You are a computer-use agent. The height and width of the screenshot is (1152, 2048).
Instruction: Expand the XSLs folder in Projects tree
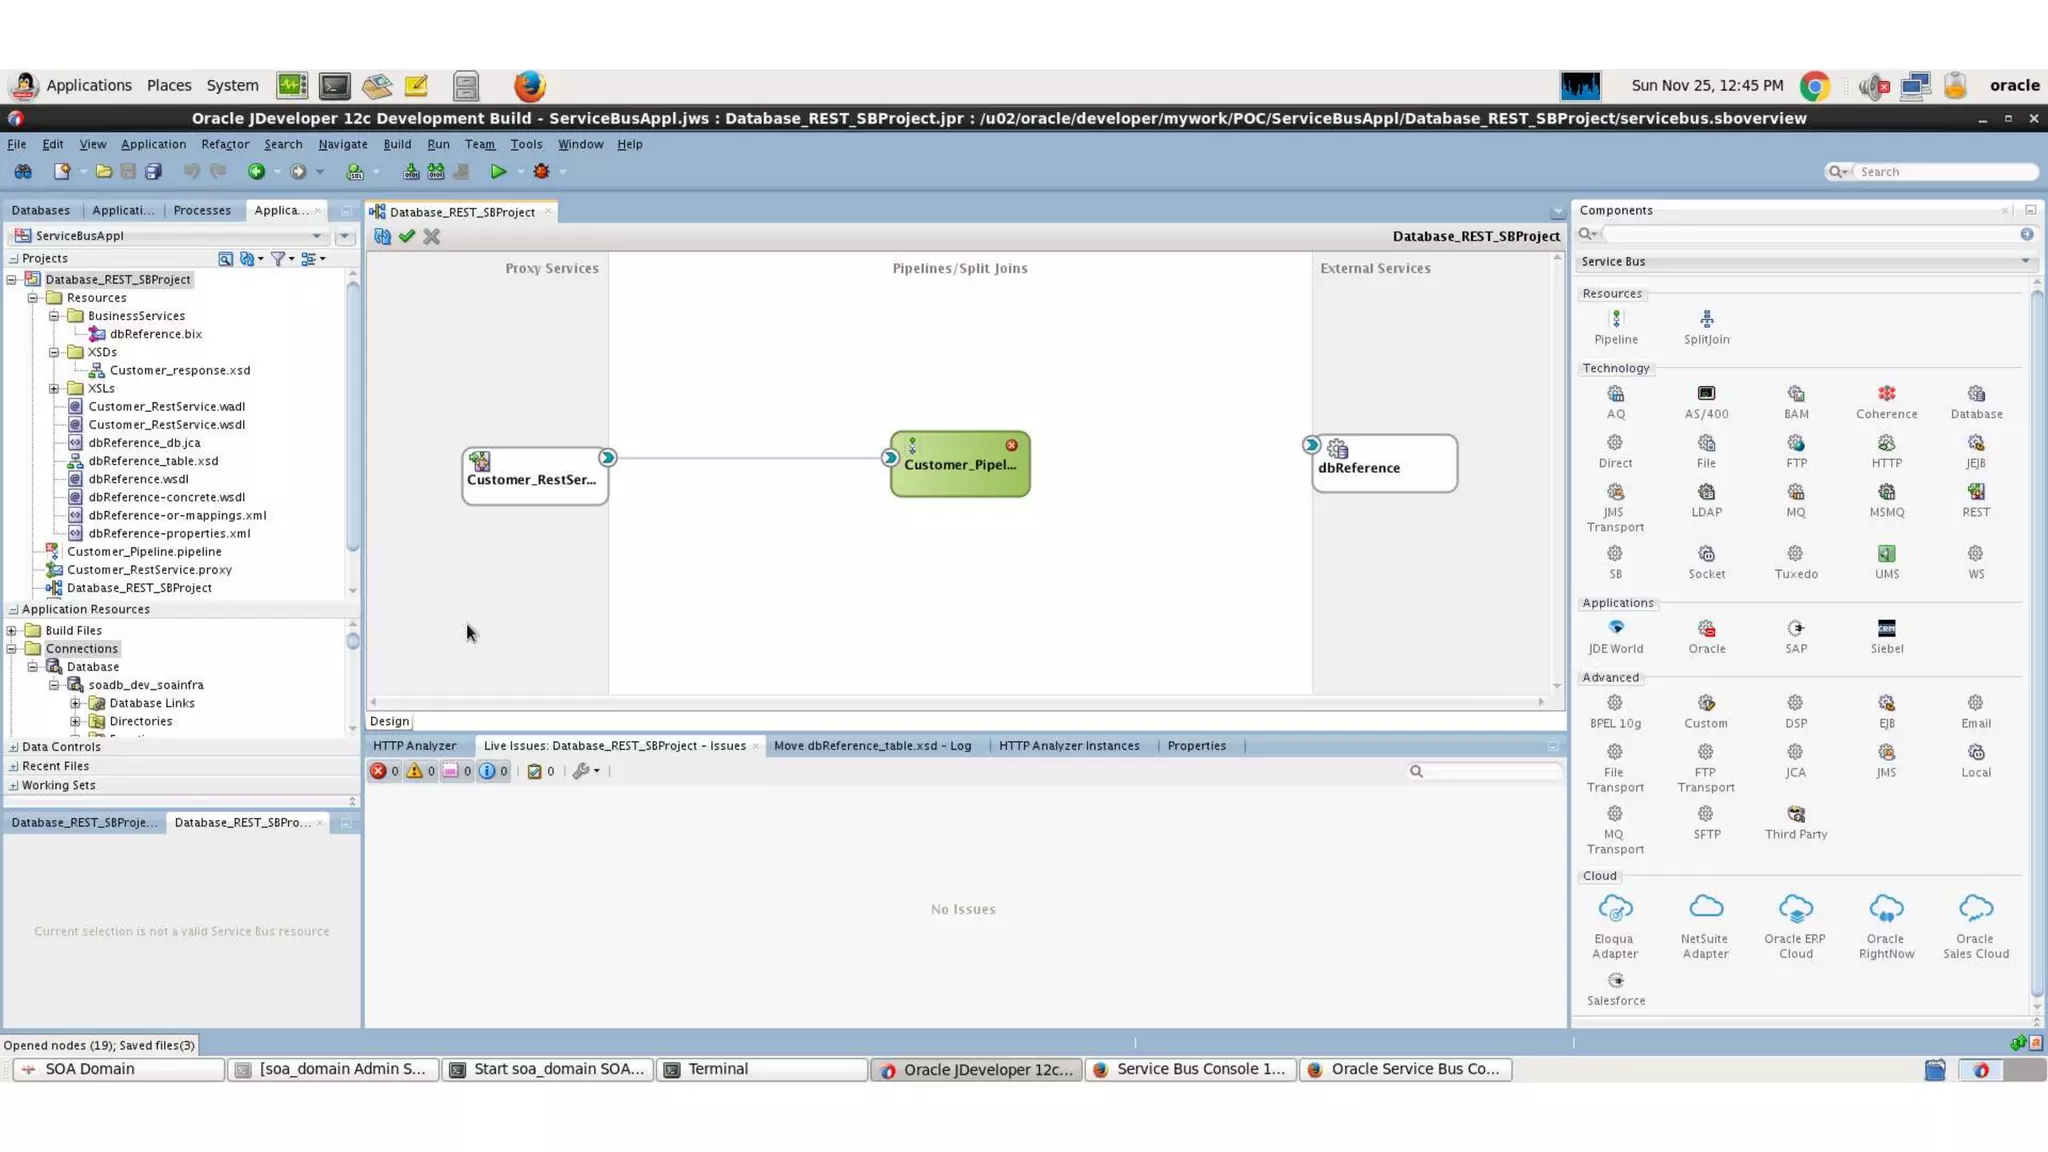(x=54, y=388)
